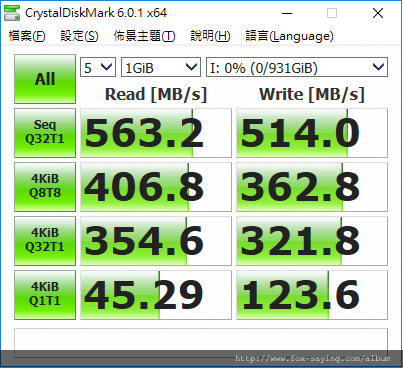Click the Write [MB/s] column header
Viewport: 403px width, 368px height.
[x=312, y=94]
